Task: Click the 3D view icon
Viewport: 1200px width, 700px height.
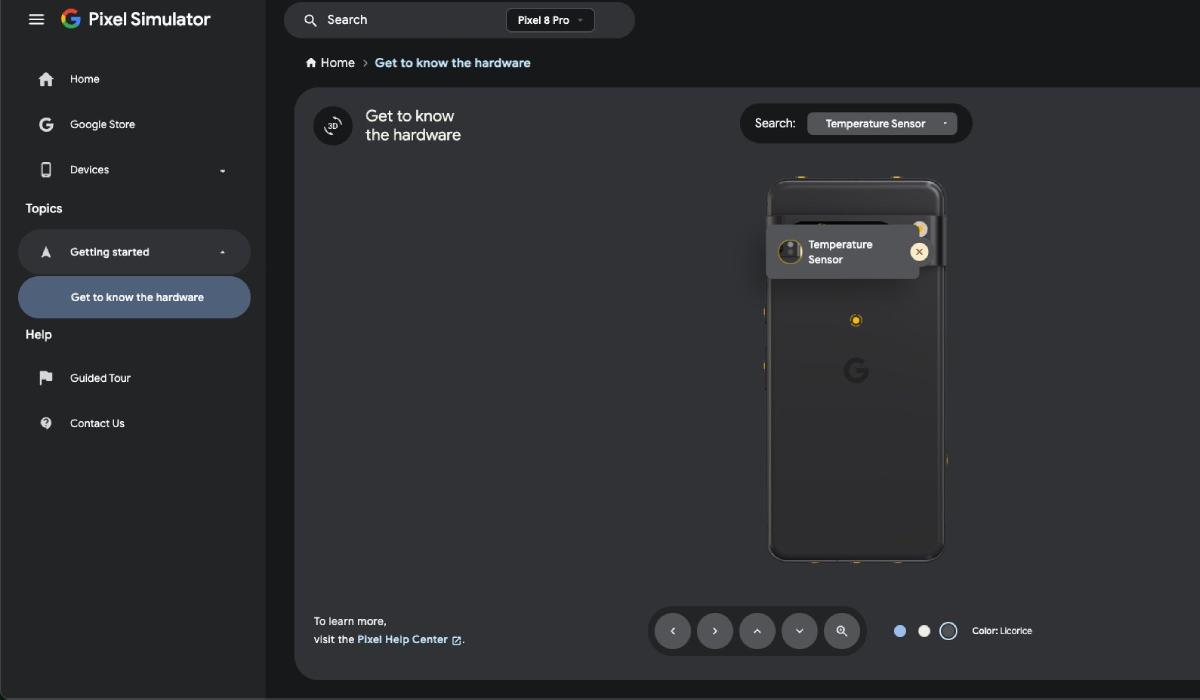Action: 333,126
